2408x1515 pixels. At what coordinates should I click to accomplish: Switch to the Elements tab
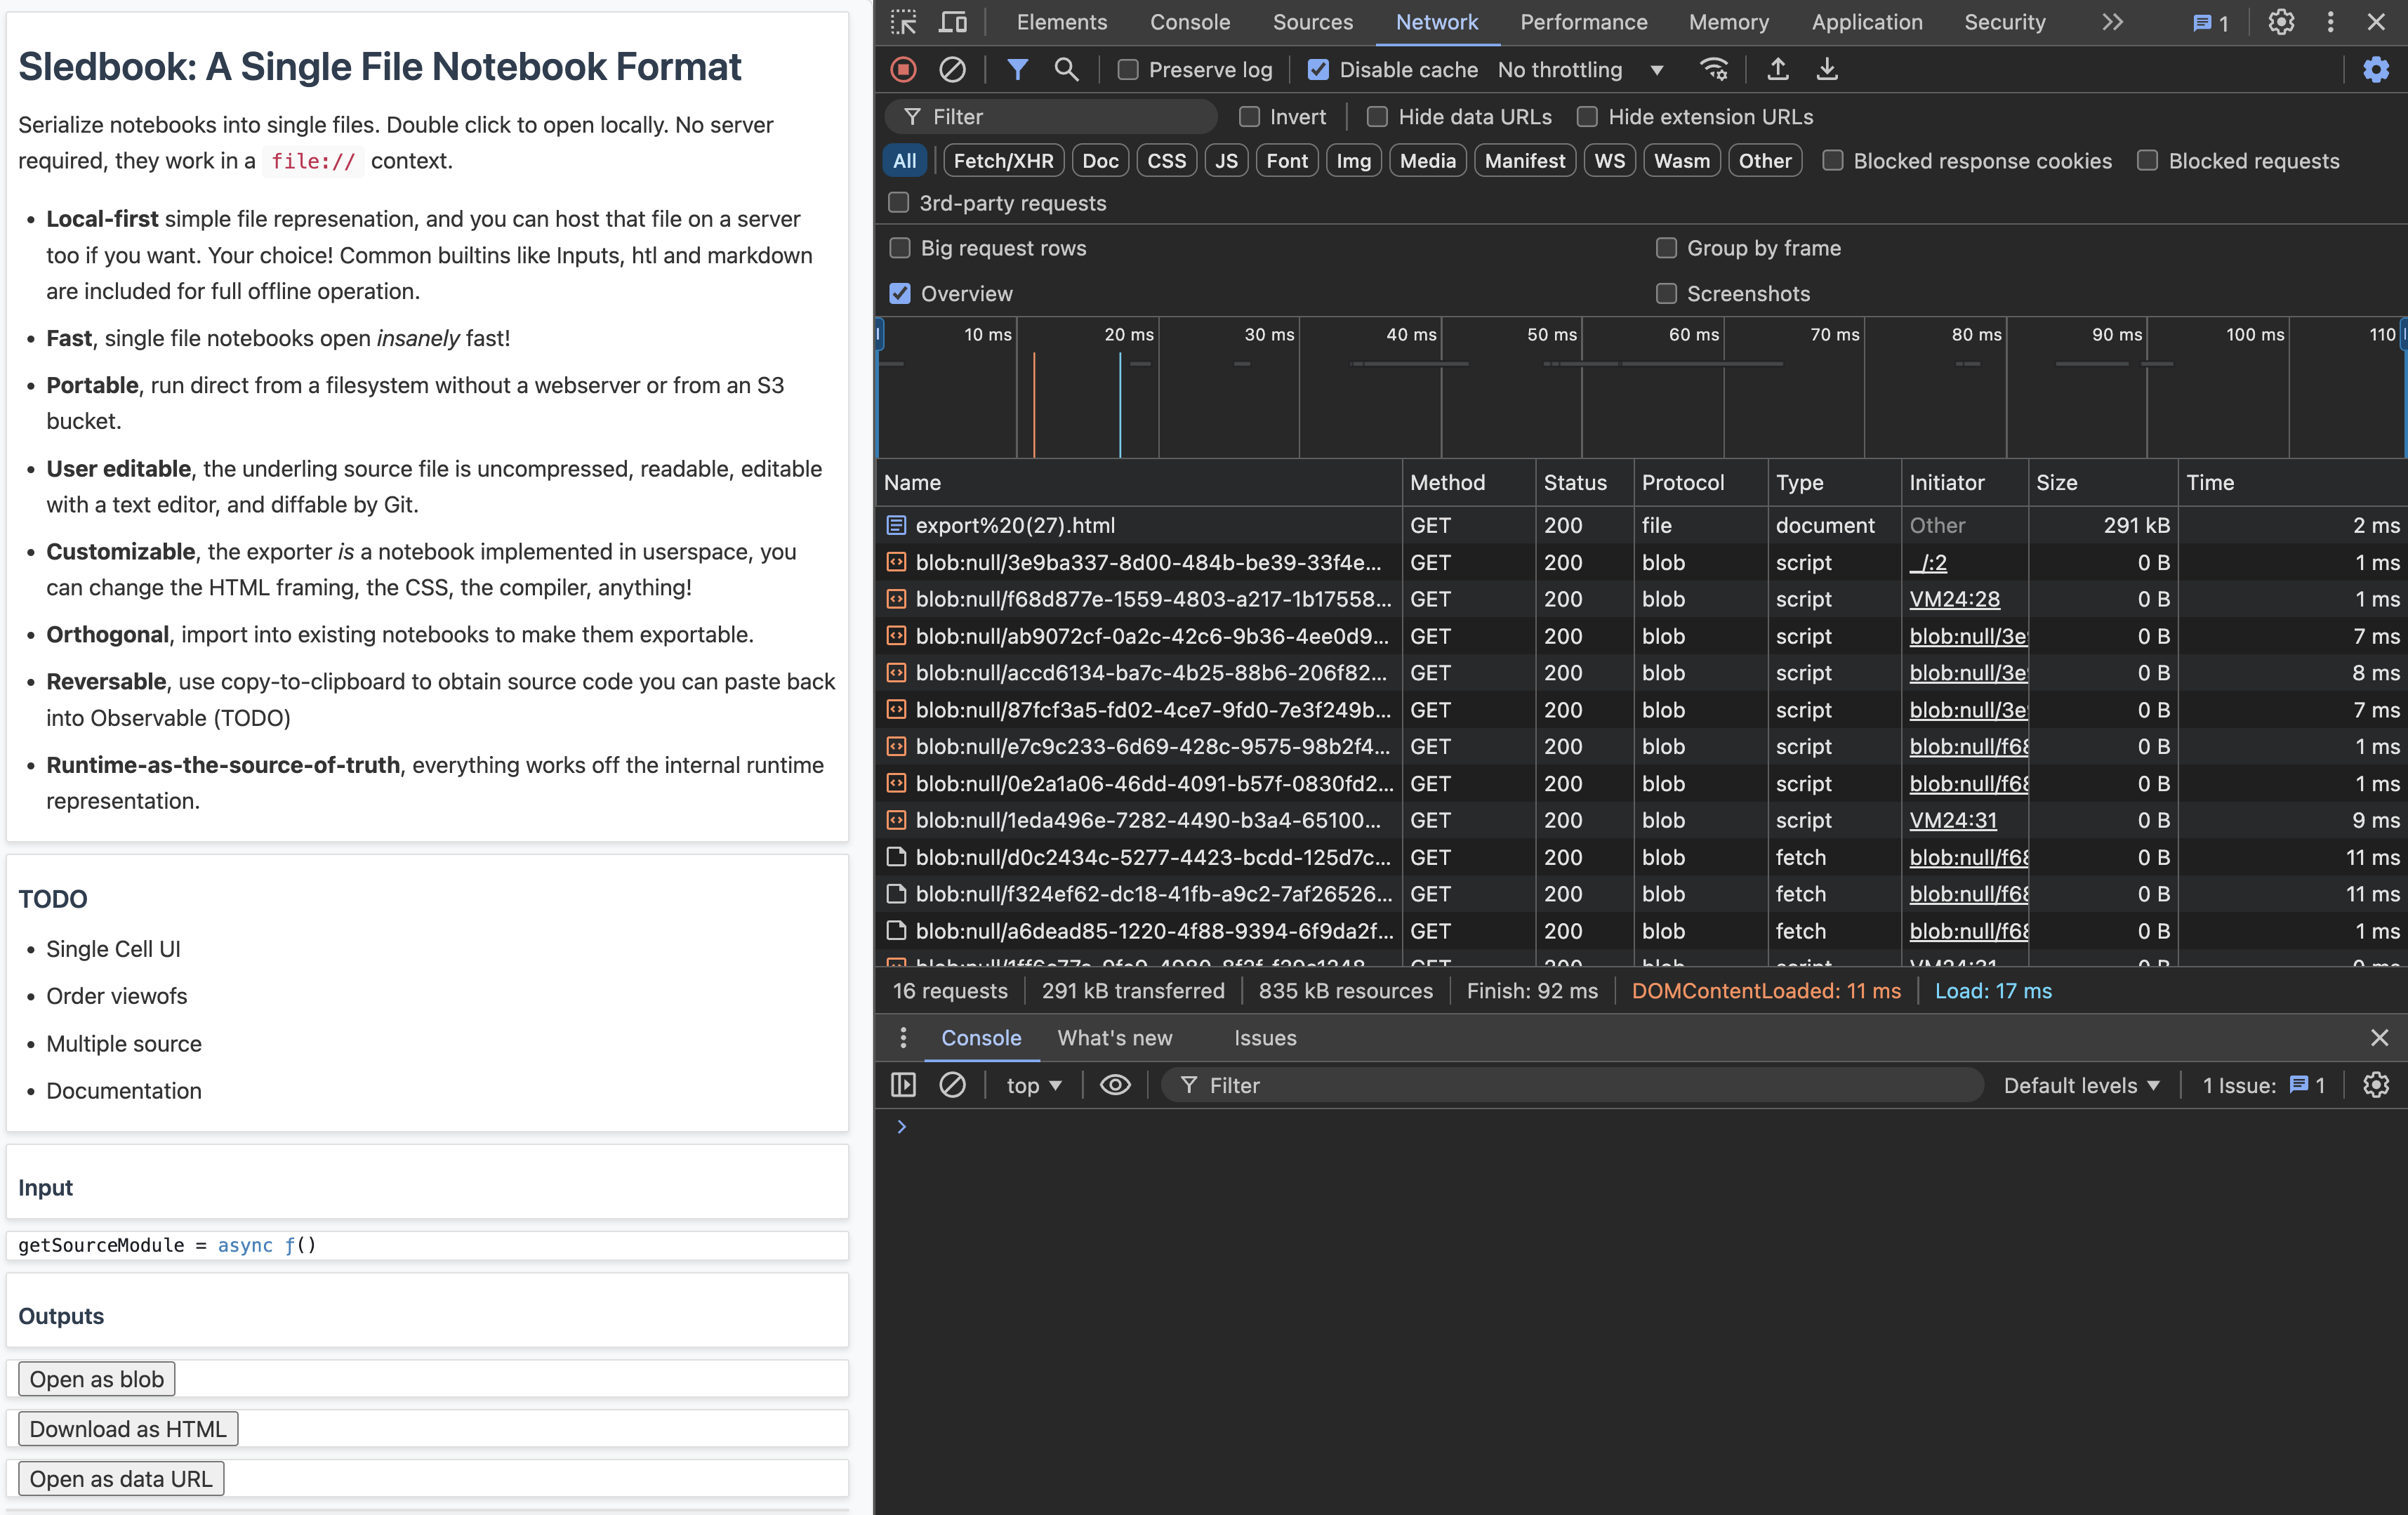[1061, 22]
